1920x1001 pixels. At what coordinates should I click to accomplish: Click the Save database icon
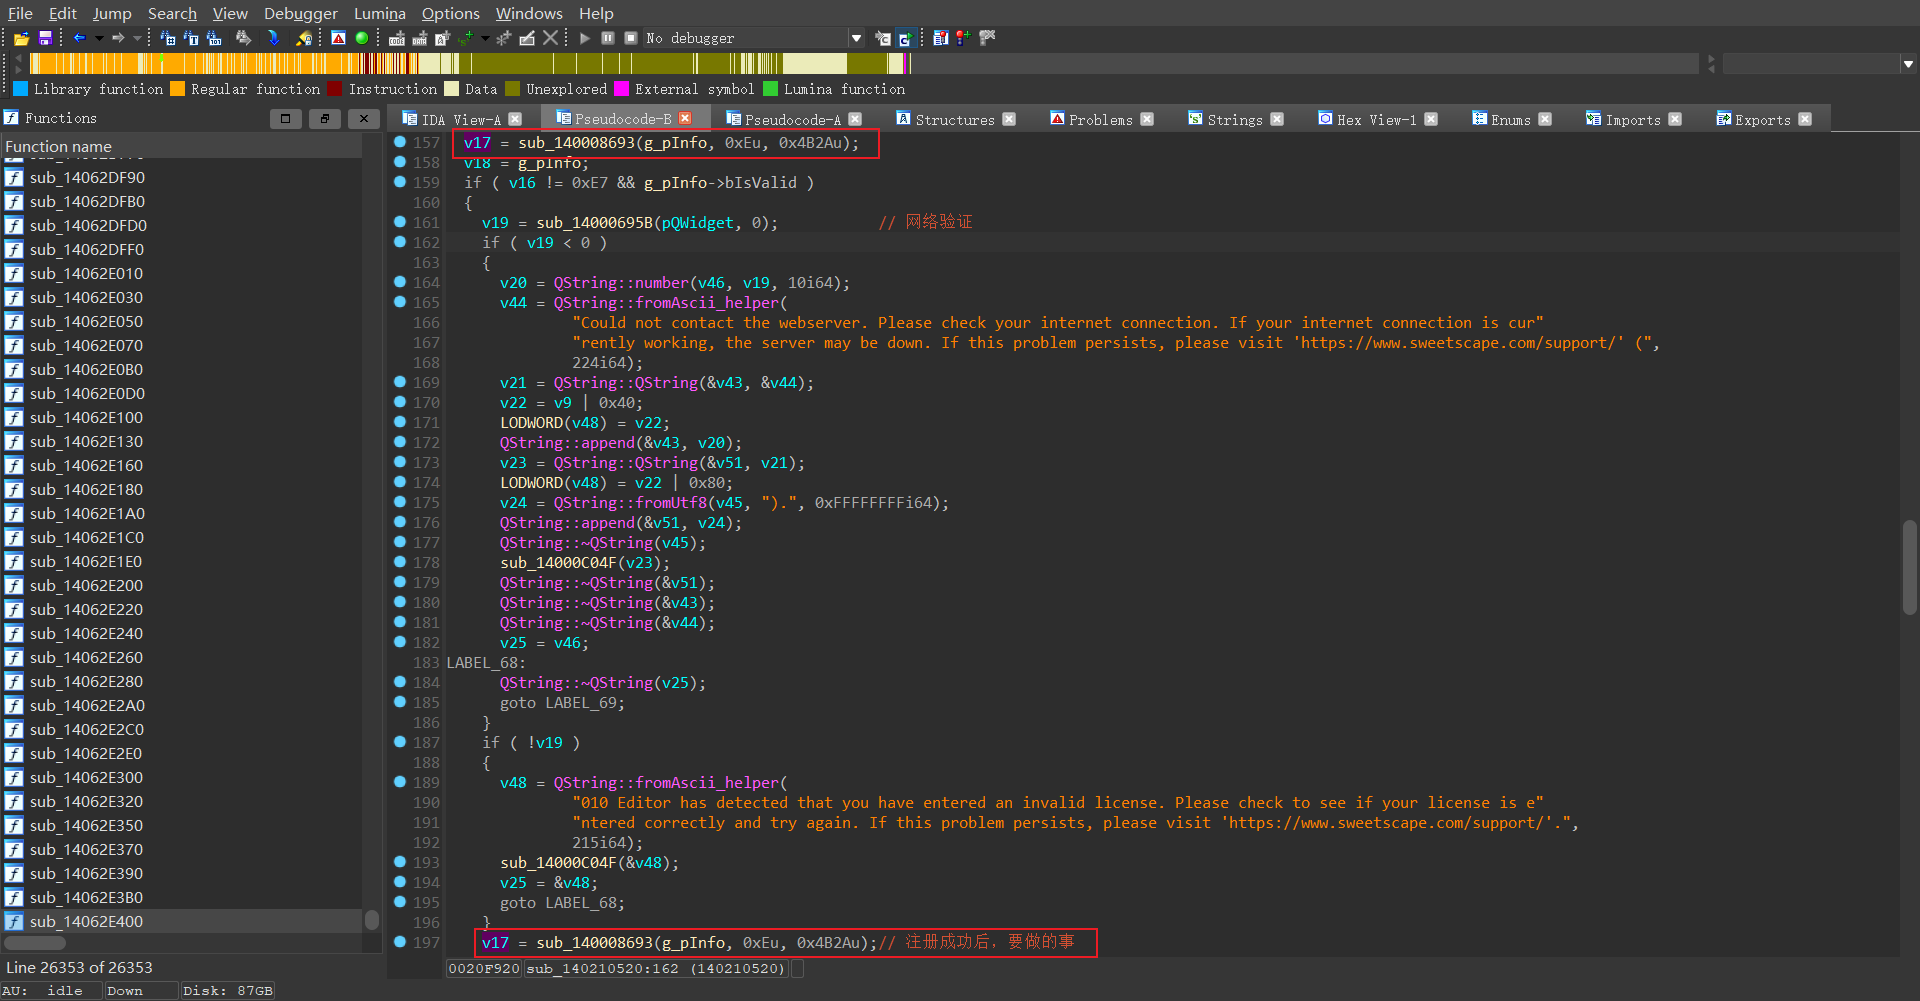(x=45, y=38)
